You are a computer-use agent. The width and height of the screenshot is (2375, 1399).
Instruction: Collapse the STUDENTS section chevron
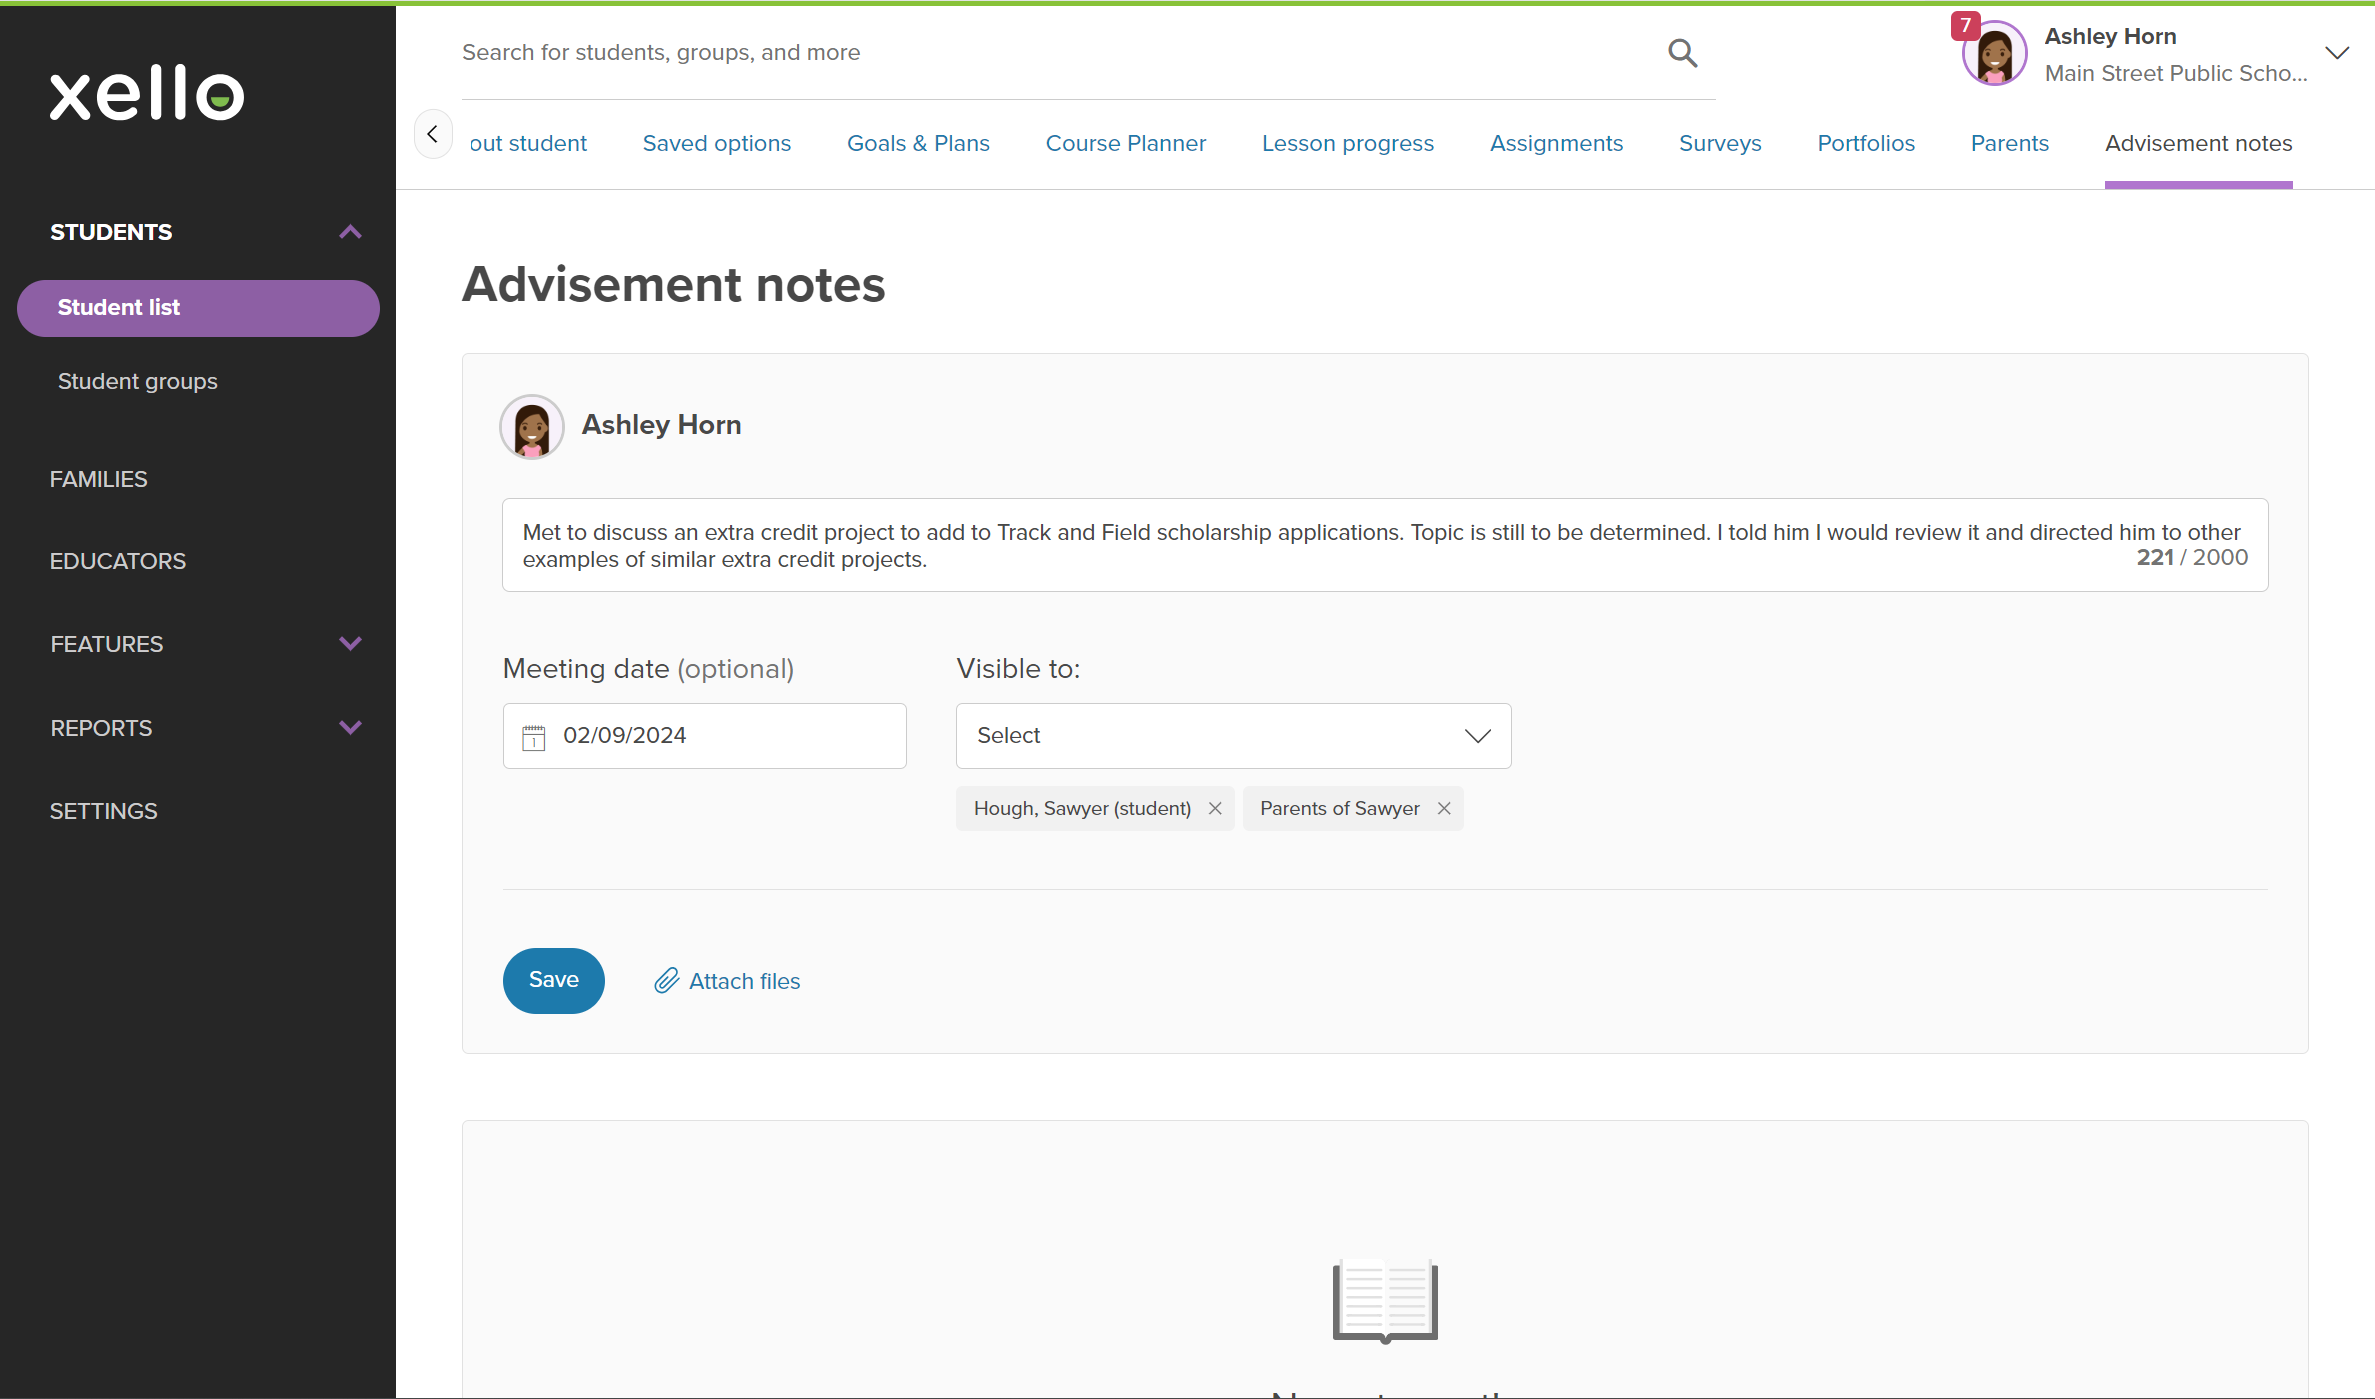[x=350, y=232]
